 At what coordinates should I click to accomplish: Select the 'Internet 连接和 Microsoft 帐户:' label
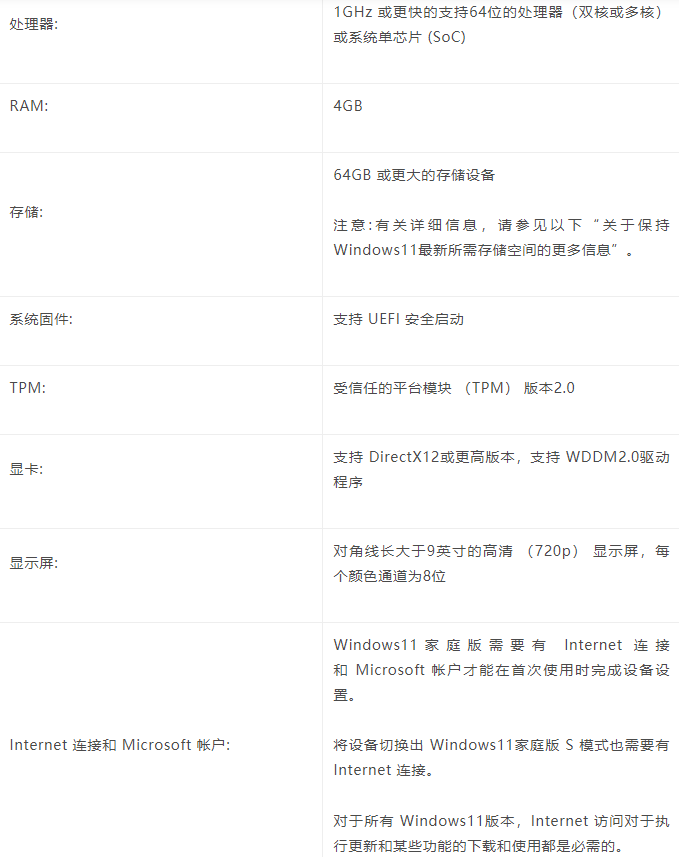point(120,745)
